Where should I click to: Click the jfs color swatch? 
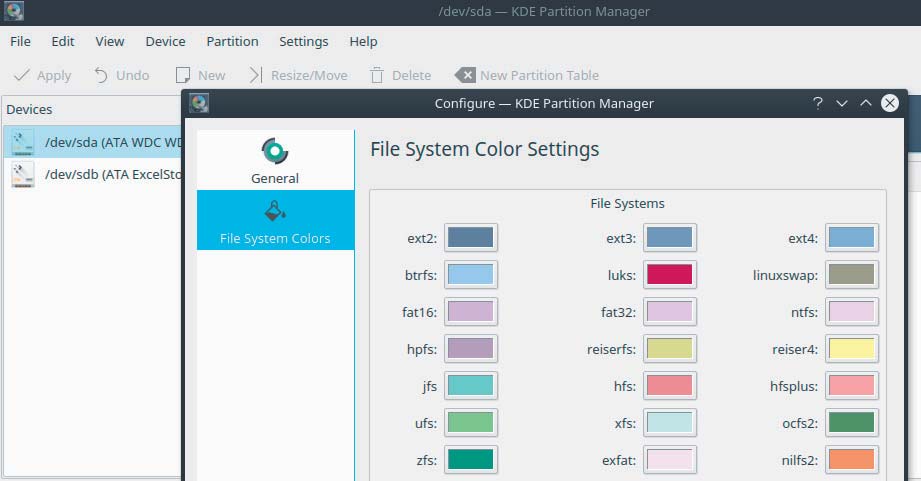click(x=470, y=385)
